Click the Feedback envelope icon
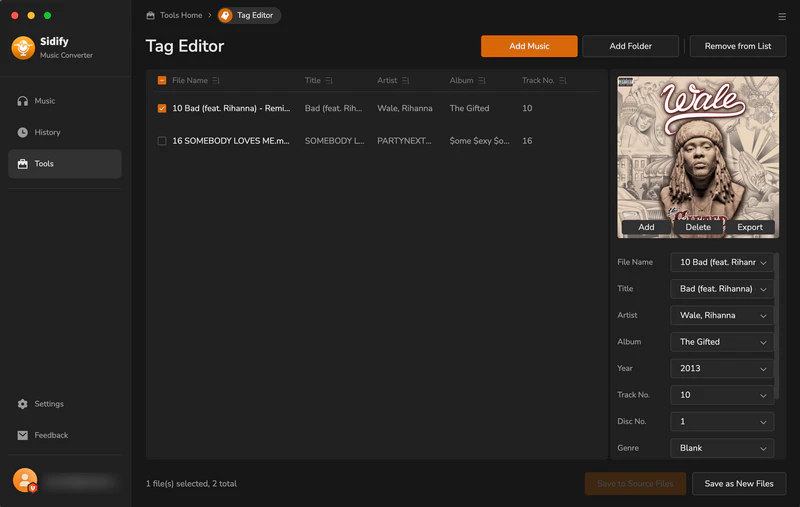The width and height of the screenshot is (800, 507). (22, 436)
